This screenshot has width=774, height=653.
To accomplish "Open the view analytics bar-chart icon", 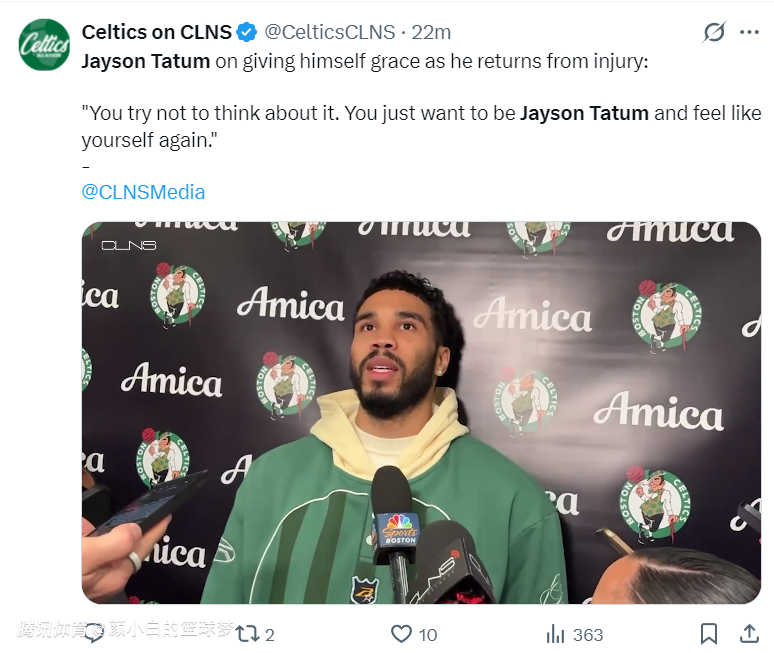I will pos(556,634).
